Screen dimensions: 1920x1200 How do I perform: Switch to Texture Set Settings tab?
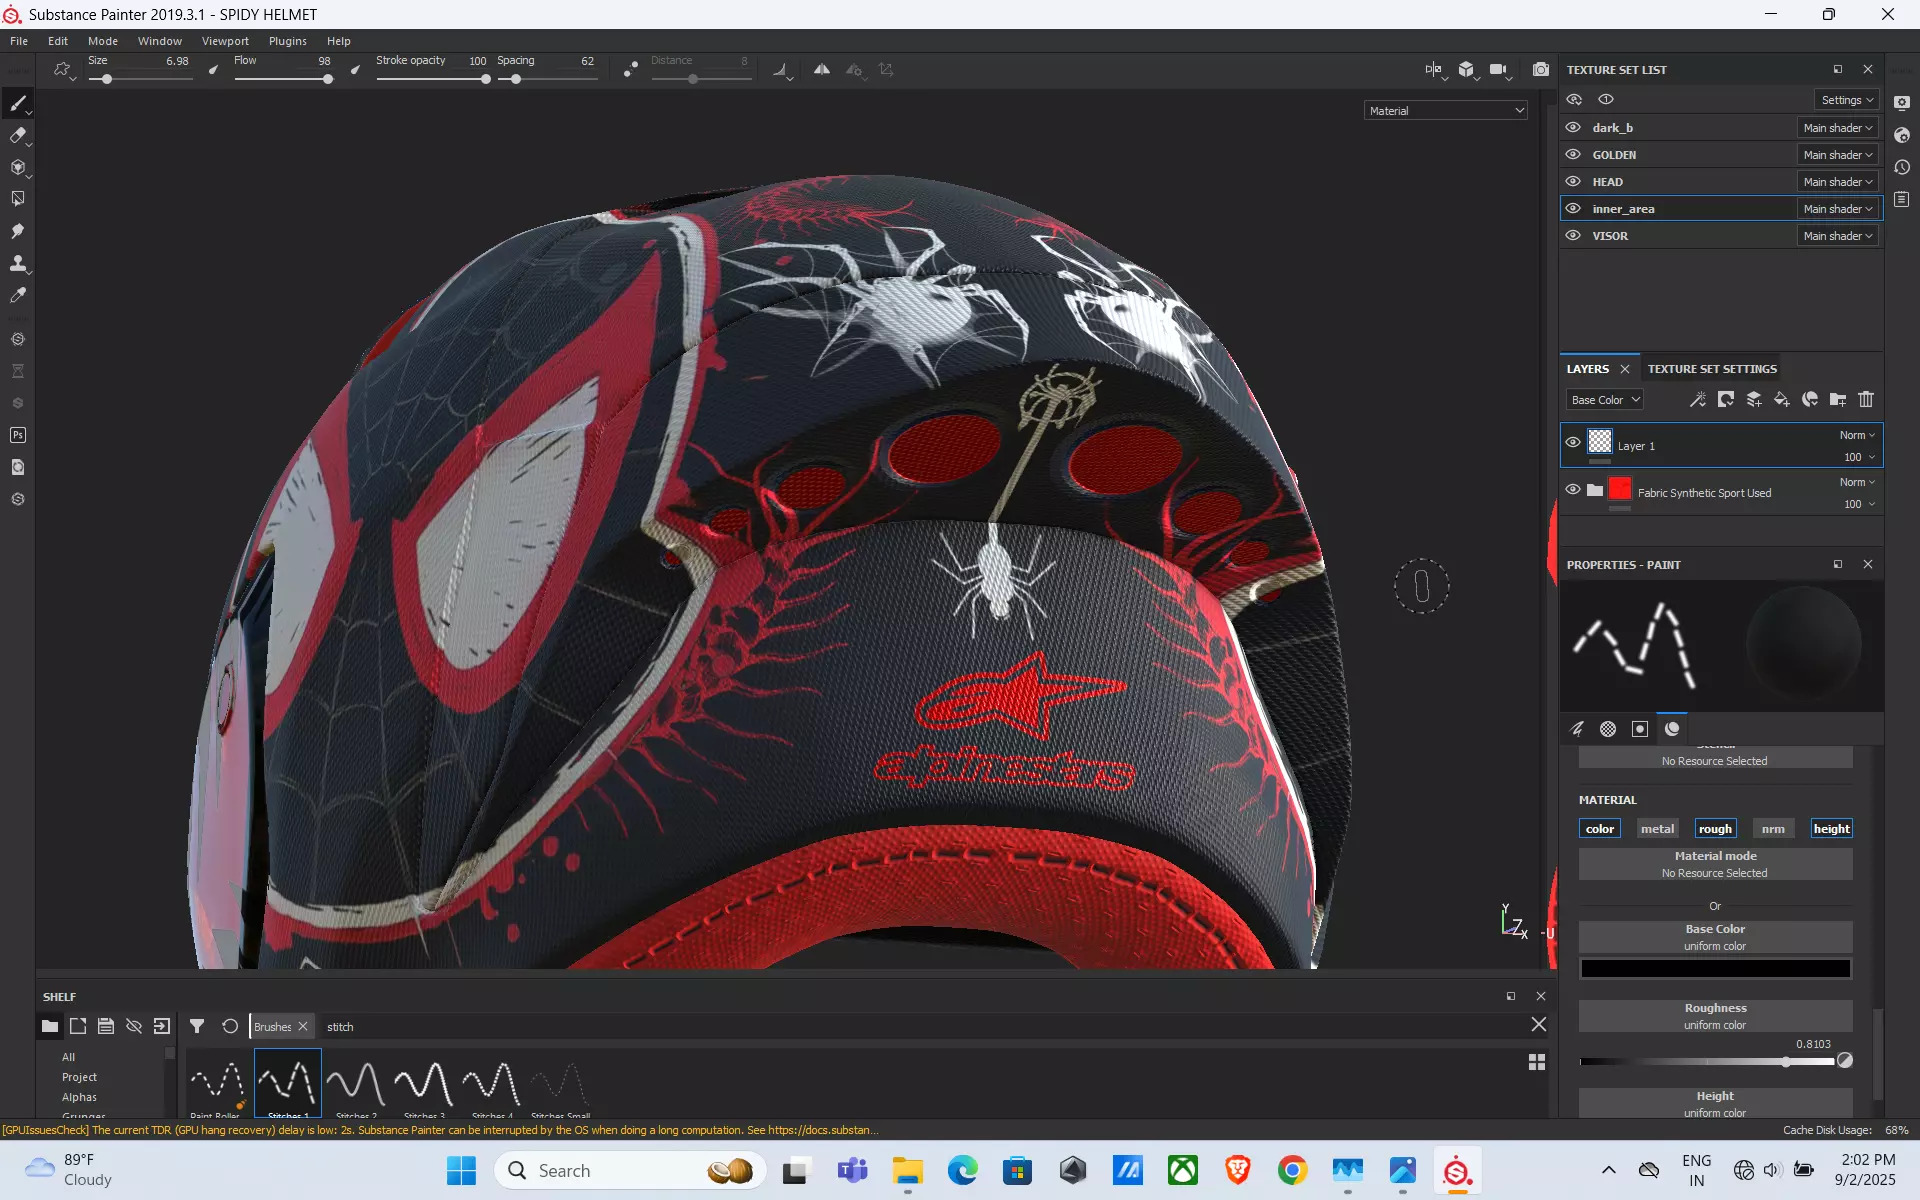(x=1712, y=369)
